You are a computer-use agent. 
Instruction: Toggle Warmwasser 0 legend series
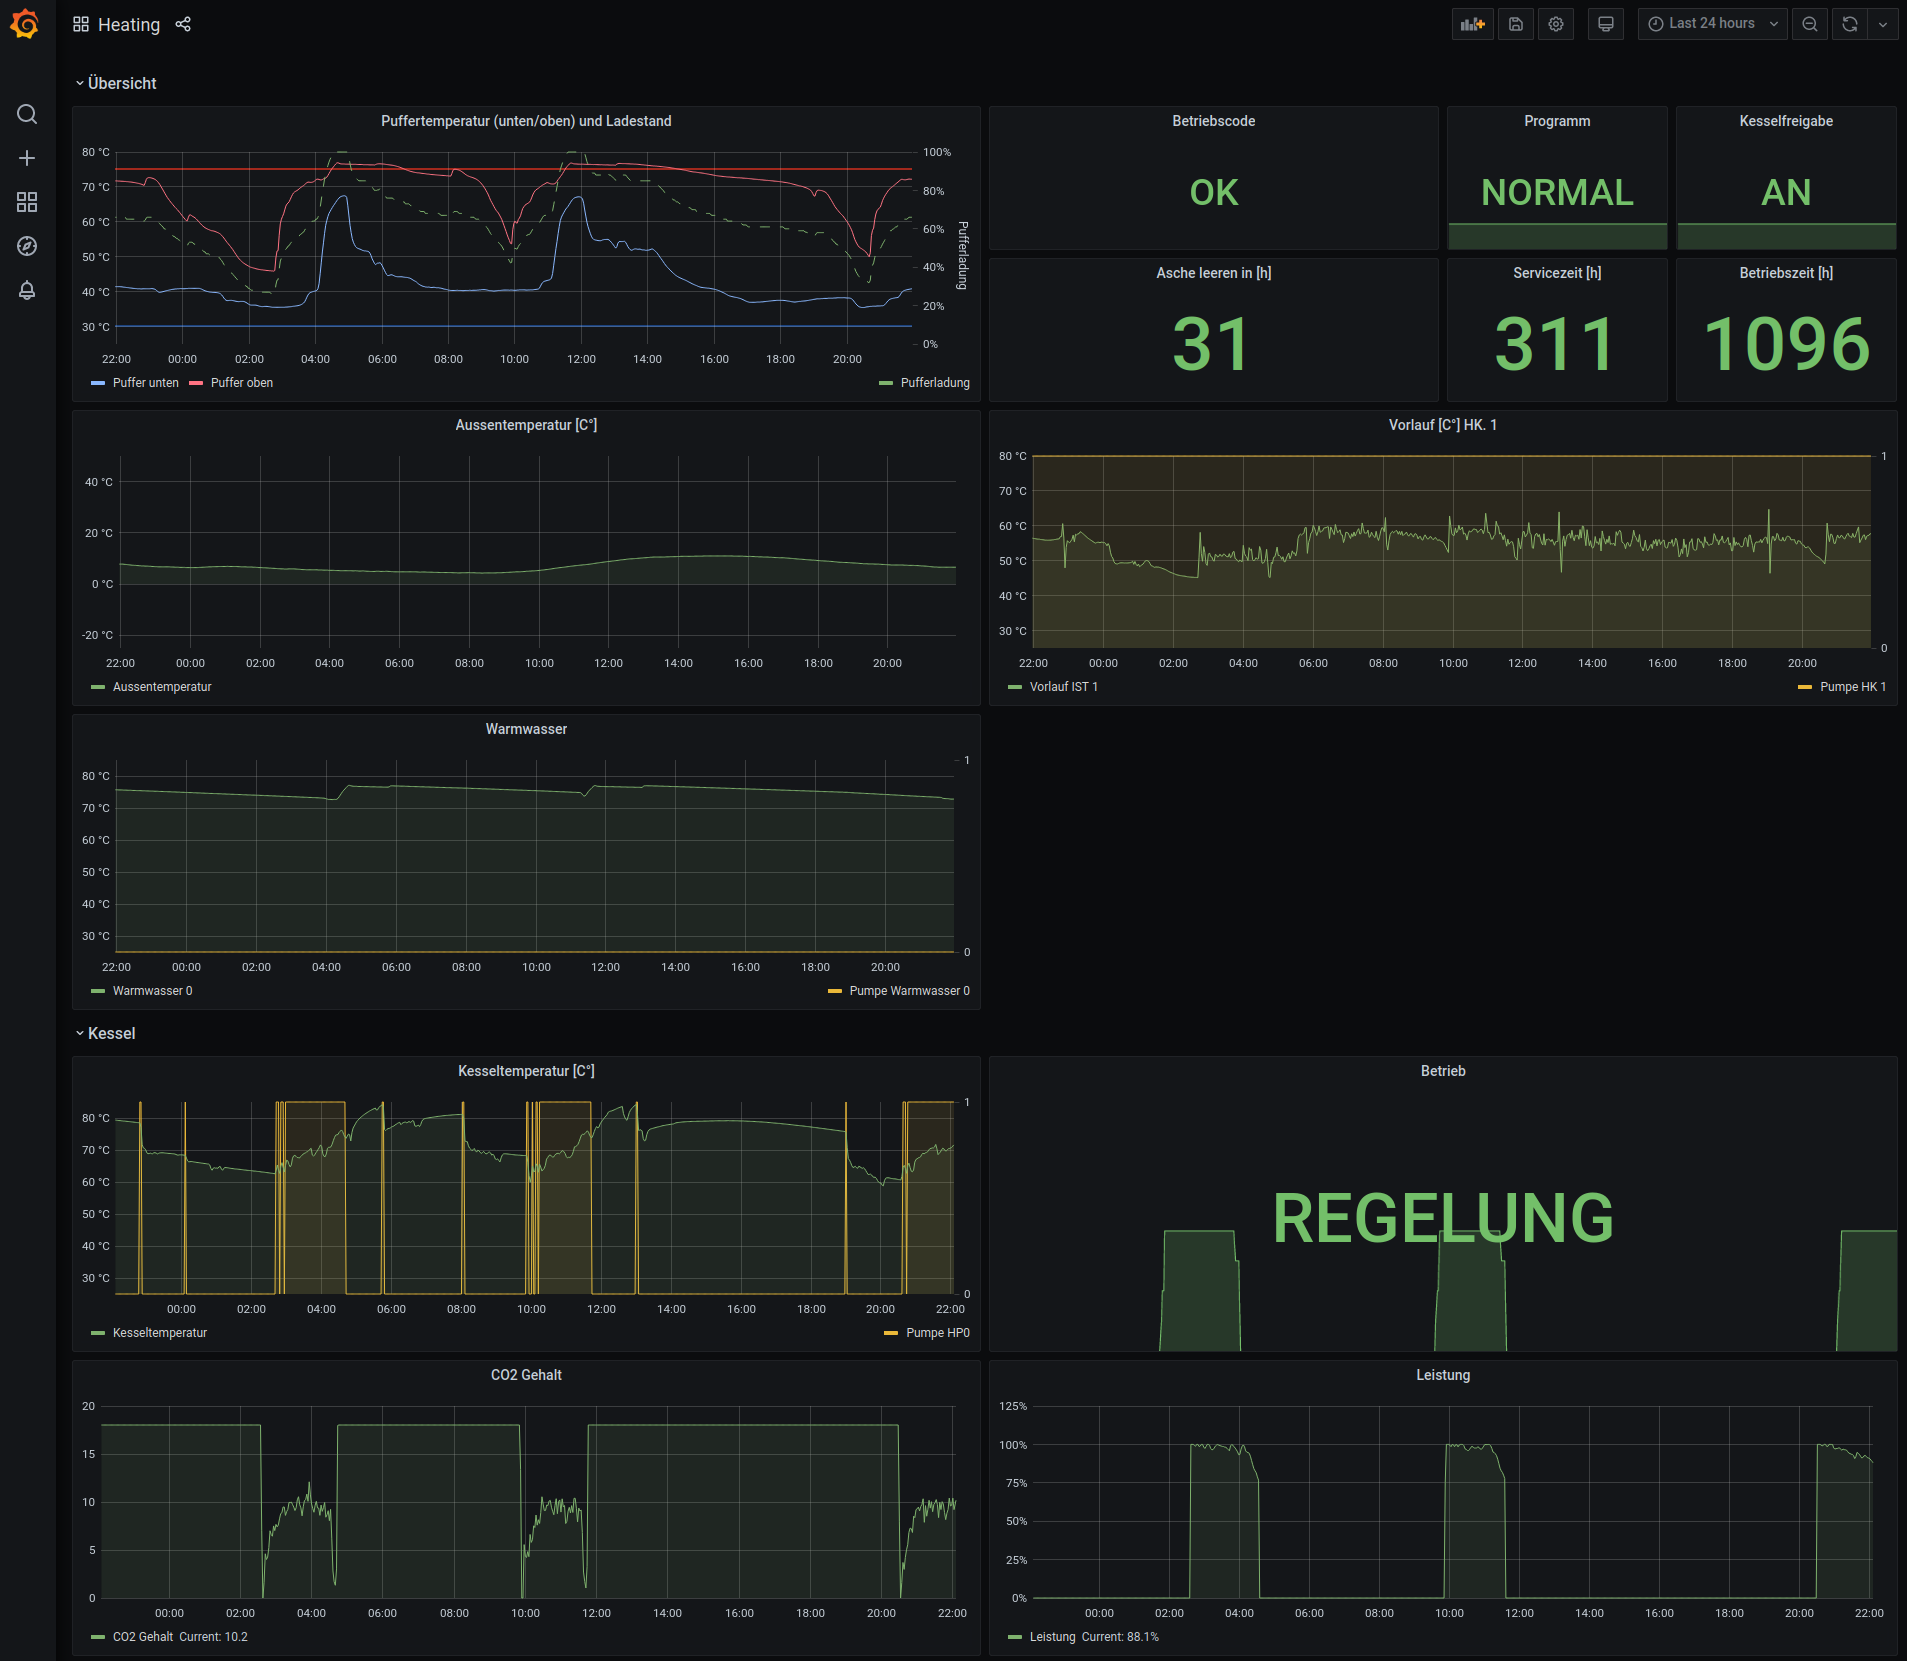point(153,991)
